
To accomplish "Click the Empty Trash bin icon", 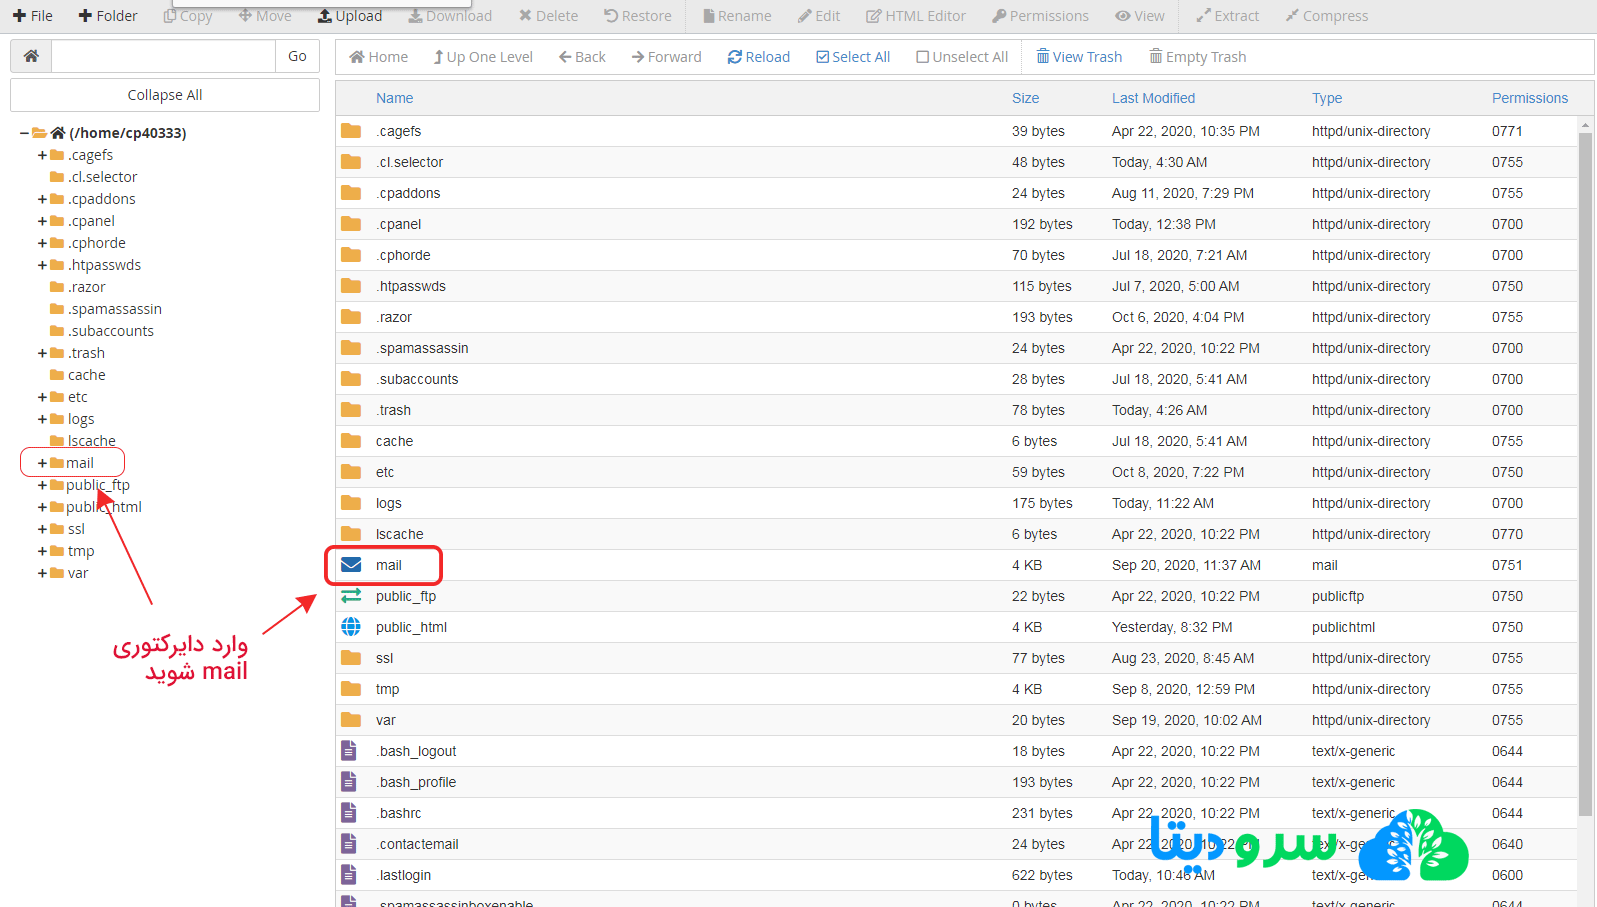I will pyautogui.click(x=1156, y=56).
